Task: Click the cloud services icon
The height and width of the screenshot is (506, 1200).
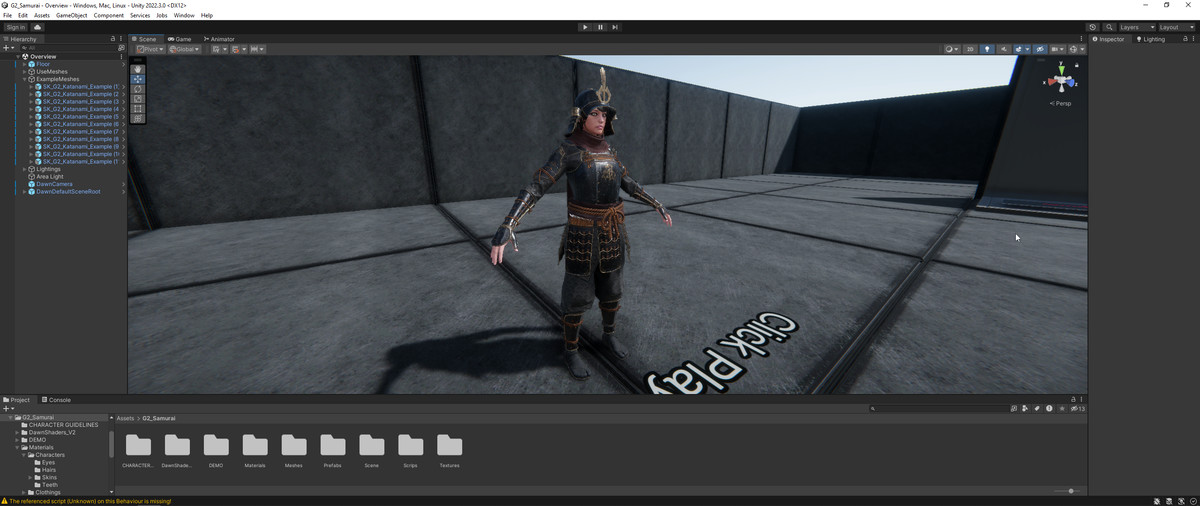Action: pyautogui.click(x=38, y=27)
